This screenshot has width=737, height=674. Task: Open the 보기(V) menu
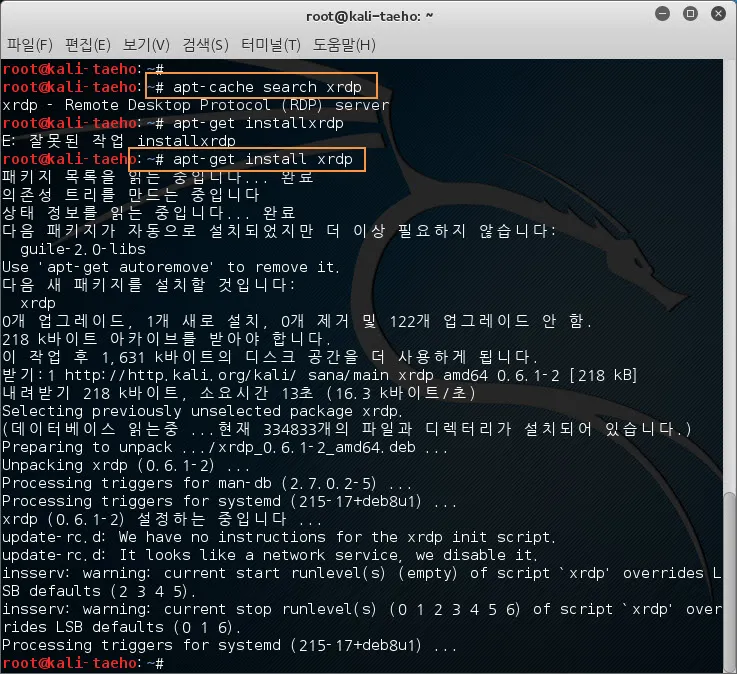point(146,45)
